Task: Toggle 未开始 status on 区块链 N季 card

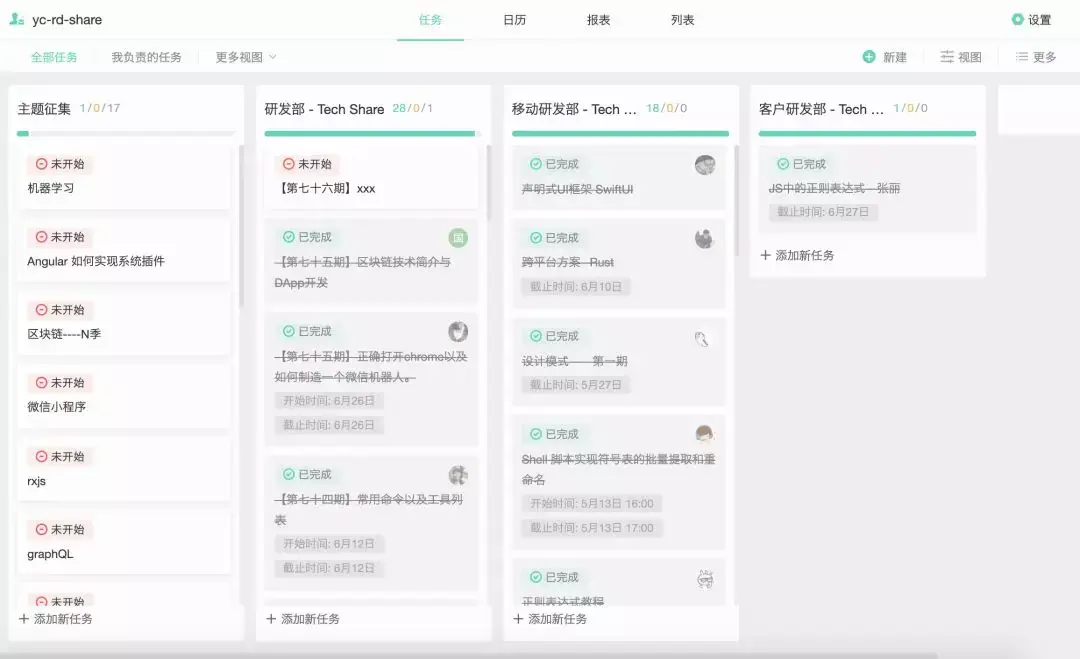Action: tap(60, 310)
